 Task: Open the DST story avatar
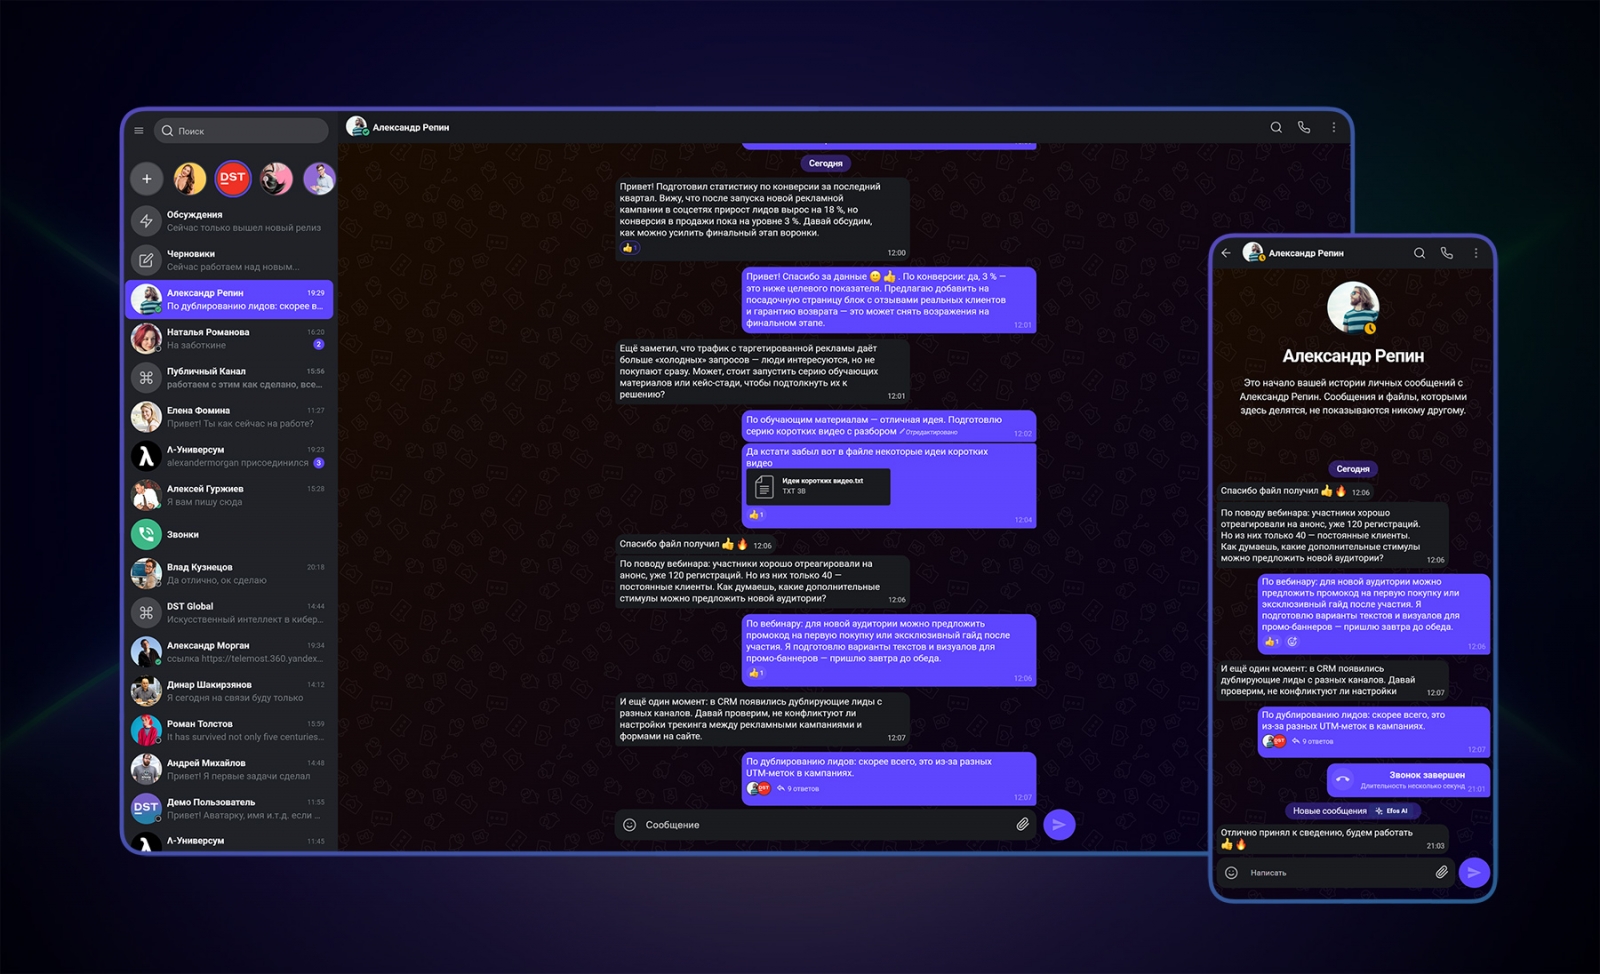(233, 179)
